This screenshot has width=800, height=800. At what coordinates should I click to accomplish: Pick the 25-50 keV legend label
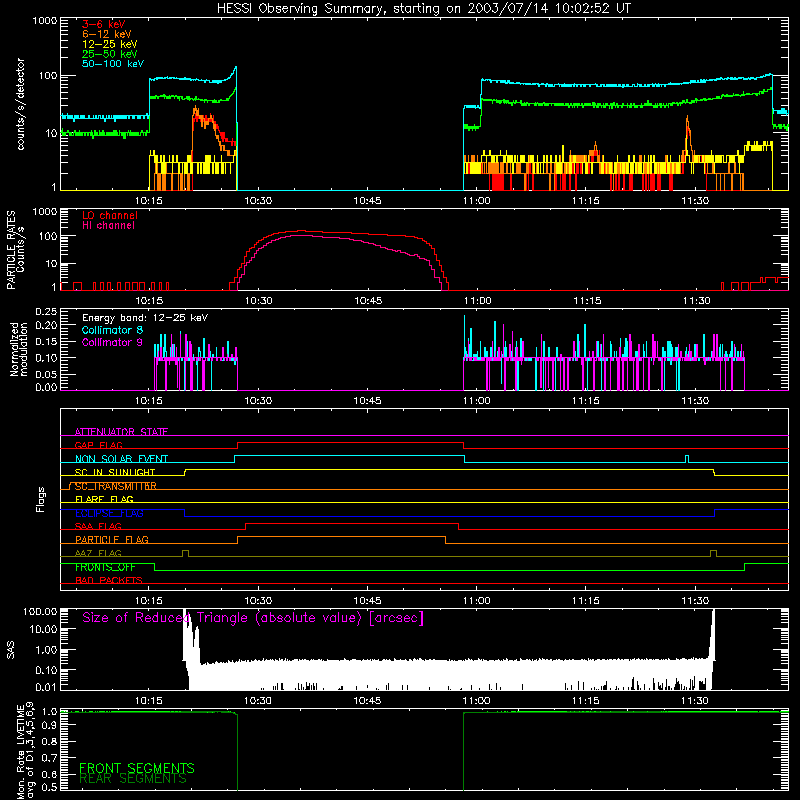click(110, 54)
